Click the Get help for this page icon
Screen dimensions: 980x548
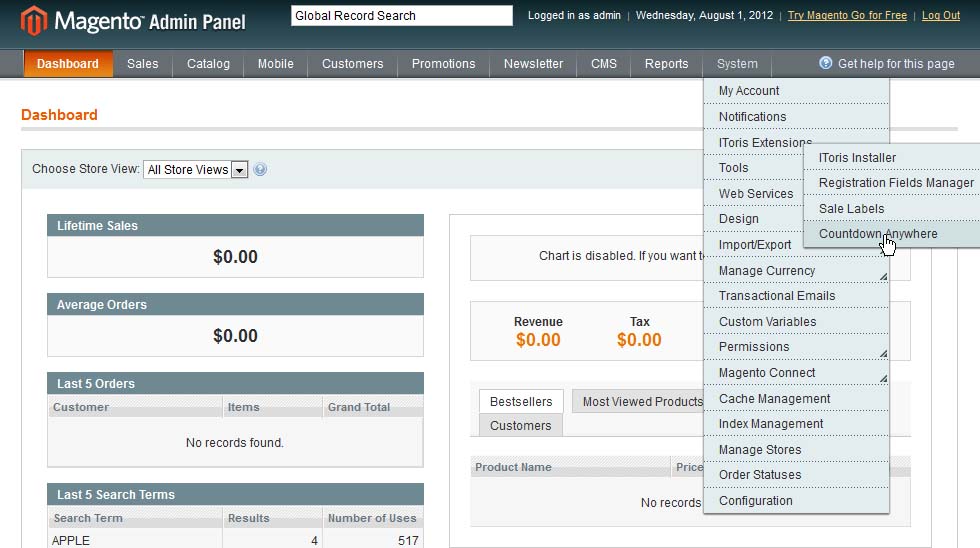[826, 63]
